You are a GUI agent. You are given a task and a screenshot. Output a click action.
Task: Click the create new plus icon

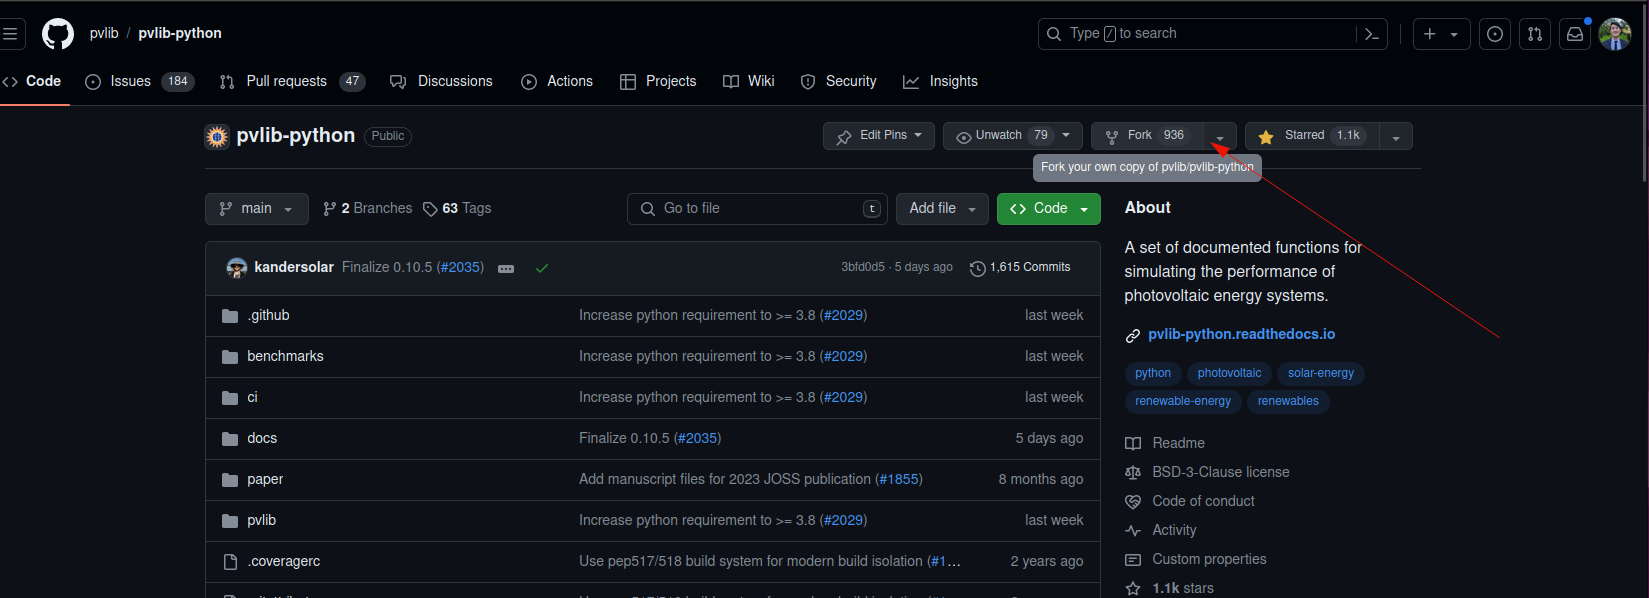pyautogui.click(x=1430, y=34)
